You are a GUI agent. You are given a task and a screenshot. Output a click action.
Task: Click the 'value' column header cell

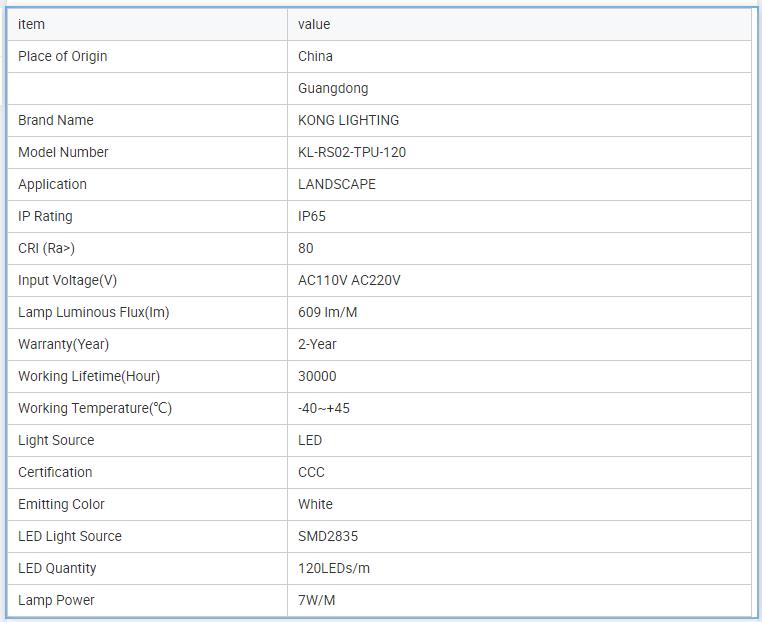click(314, 24)
